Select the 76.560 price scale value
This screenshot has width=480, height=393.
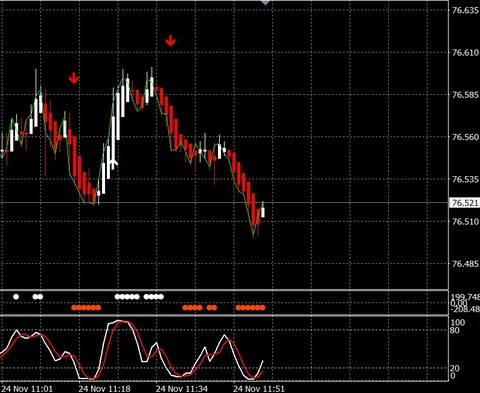tap(465, 137)
